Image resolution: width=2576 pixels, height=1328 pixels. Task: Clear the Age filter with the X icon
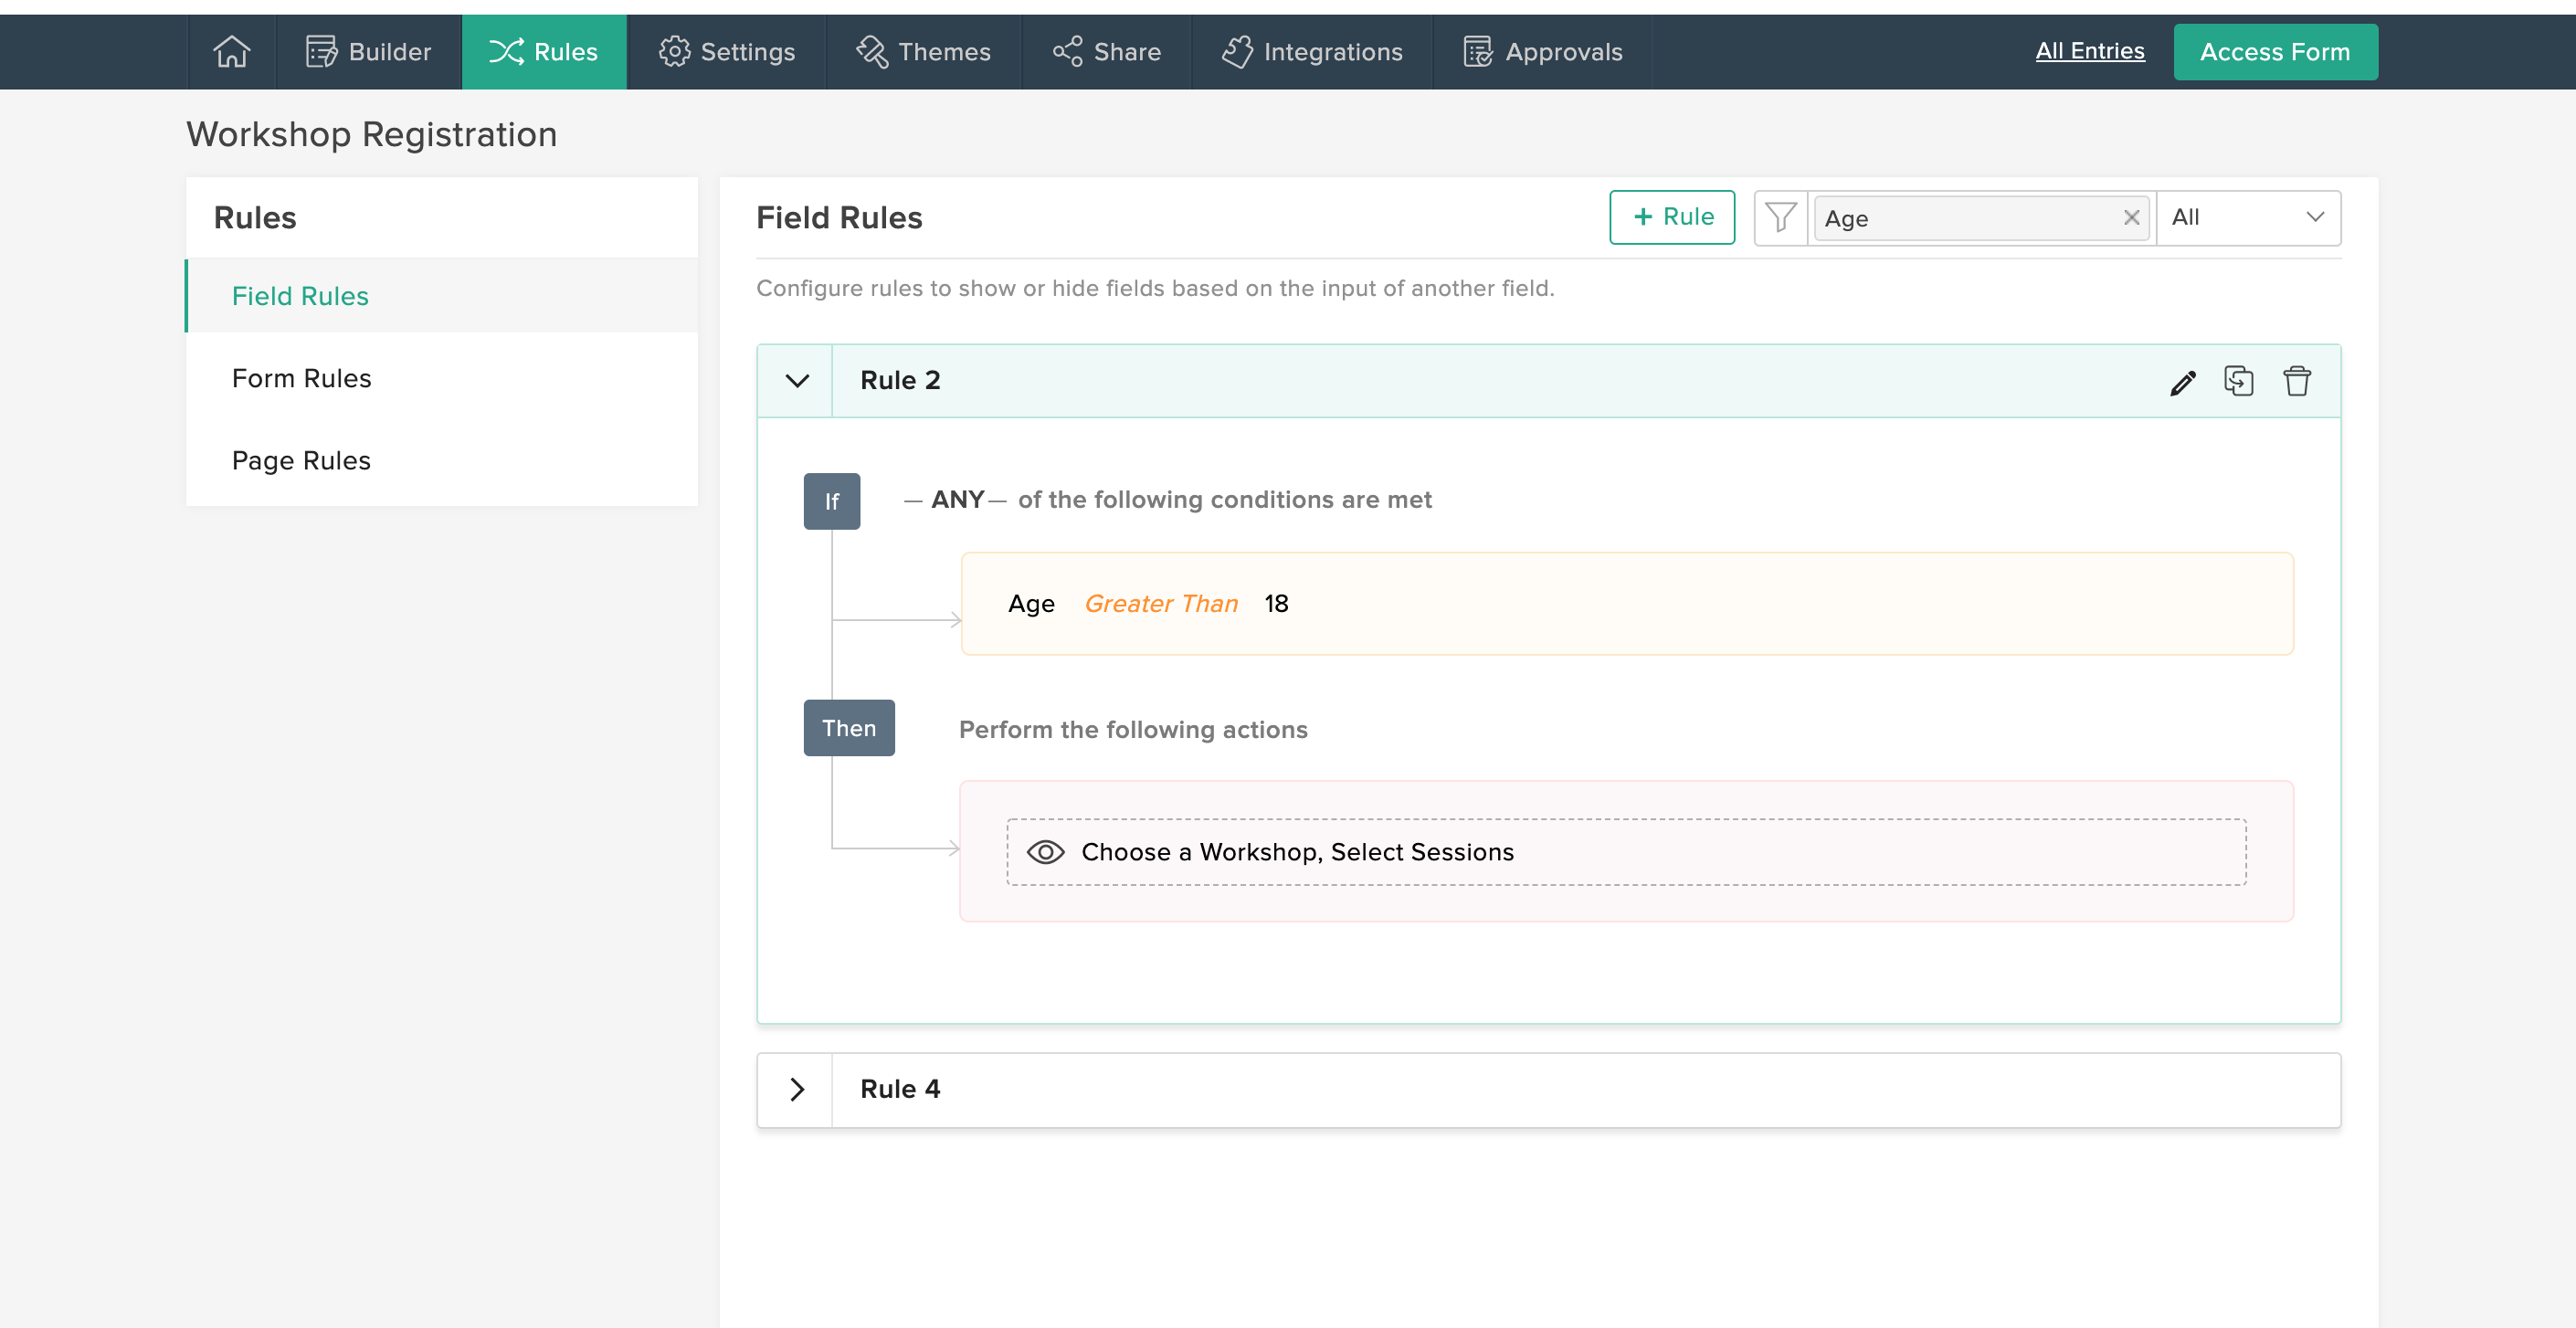[x=2131, y=217]
